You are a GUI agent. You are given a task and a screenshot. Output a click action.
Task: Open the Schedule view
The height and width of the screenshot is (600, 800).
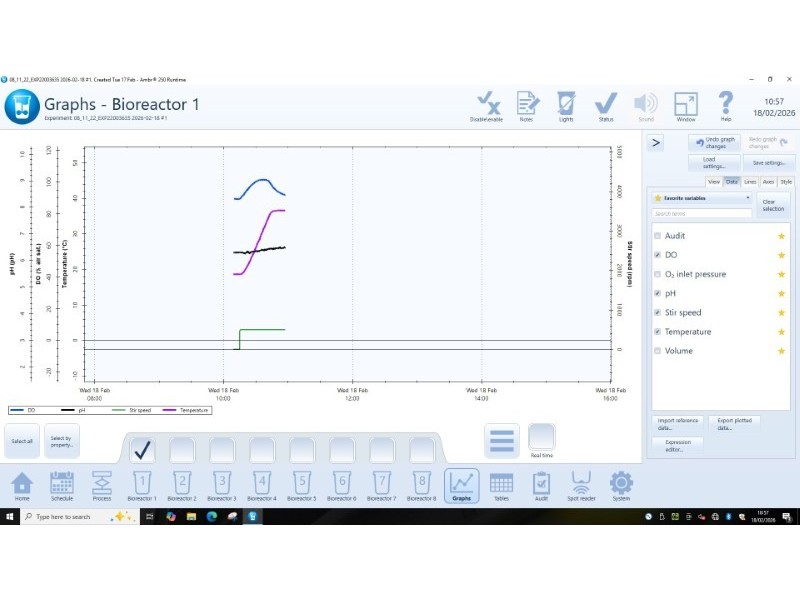click(61, 485)
